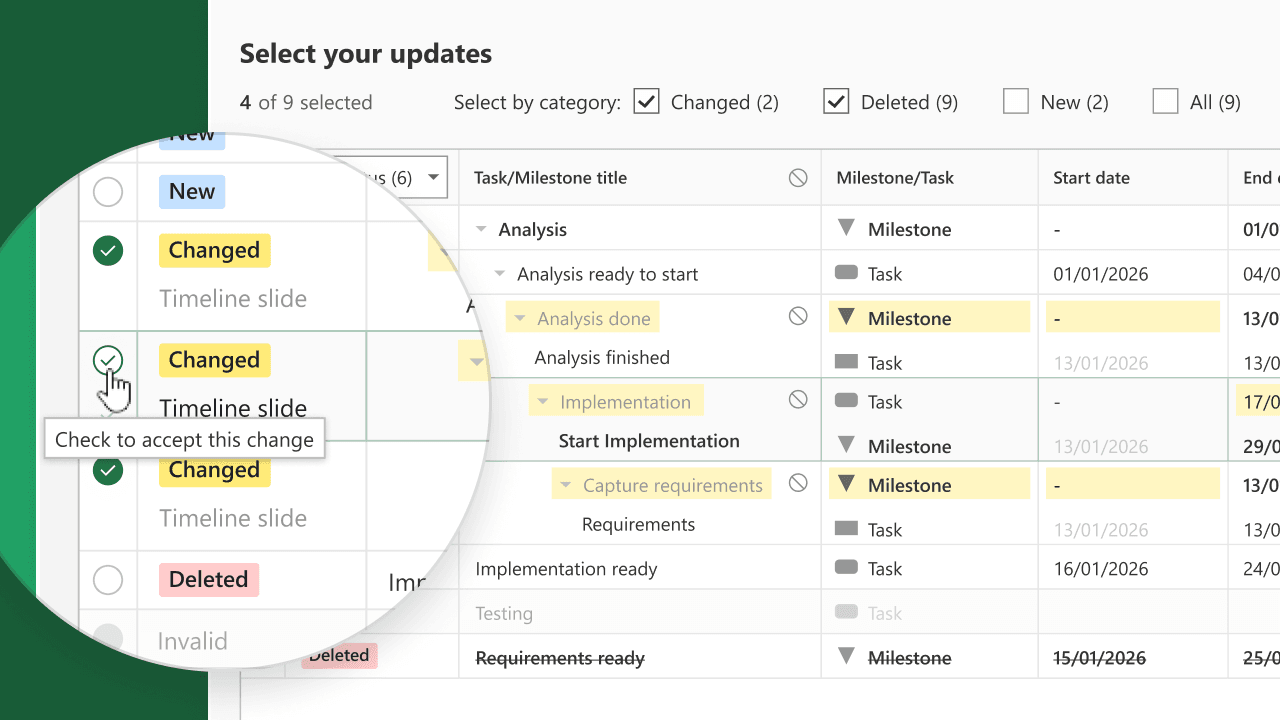Click the ignore icon beside Analysis done
Screen dimensions: 1280x720
797,316
